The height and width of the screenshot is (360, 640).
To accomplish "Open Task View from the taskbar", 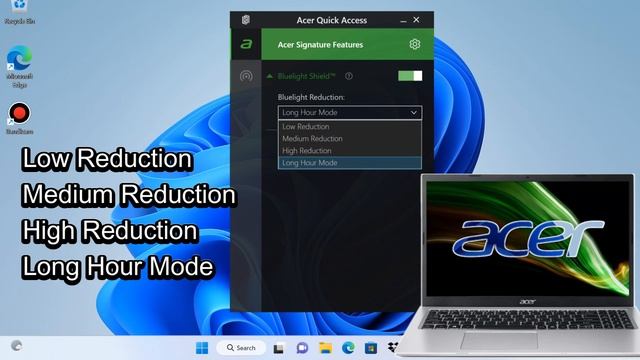I will click(278, 348).
